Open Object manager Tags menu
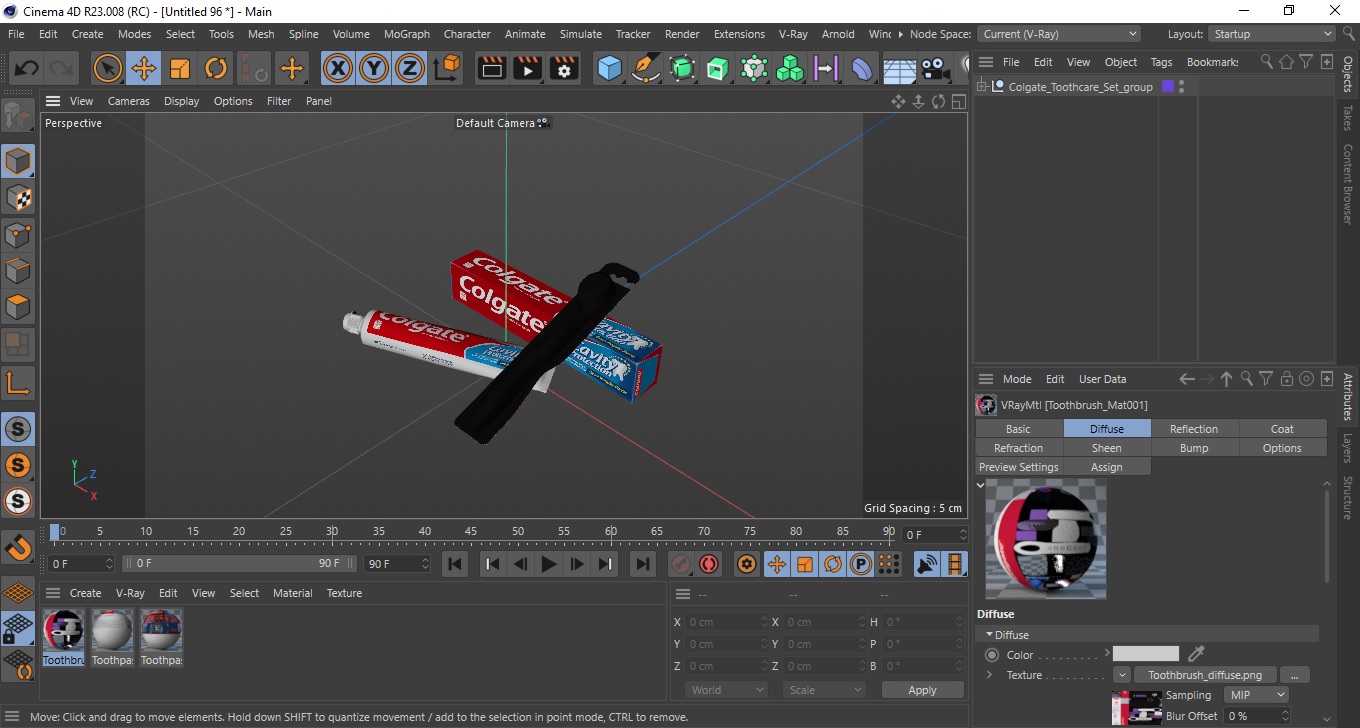The image size is (1360, 728). [1161, 62]
